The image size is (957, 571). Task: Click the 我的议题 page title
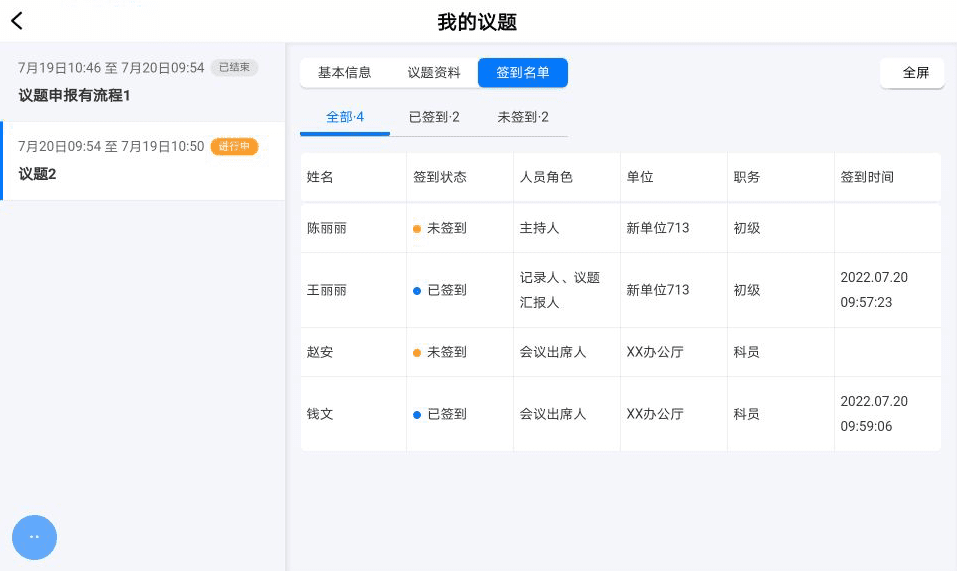pyautogui.click(x=477, y=22)
